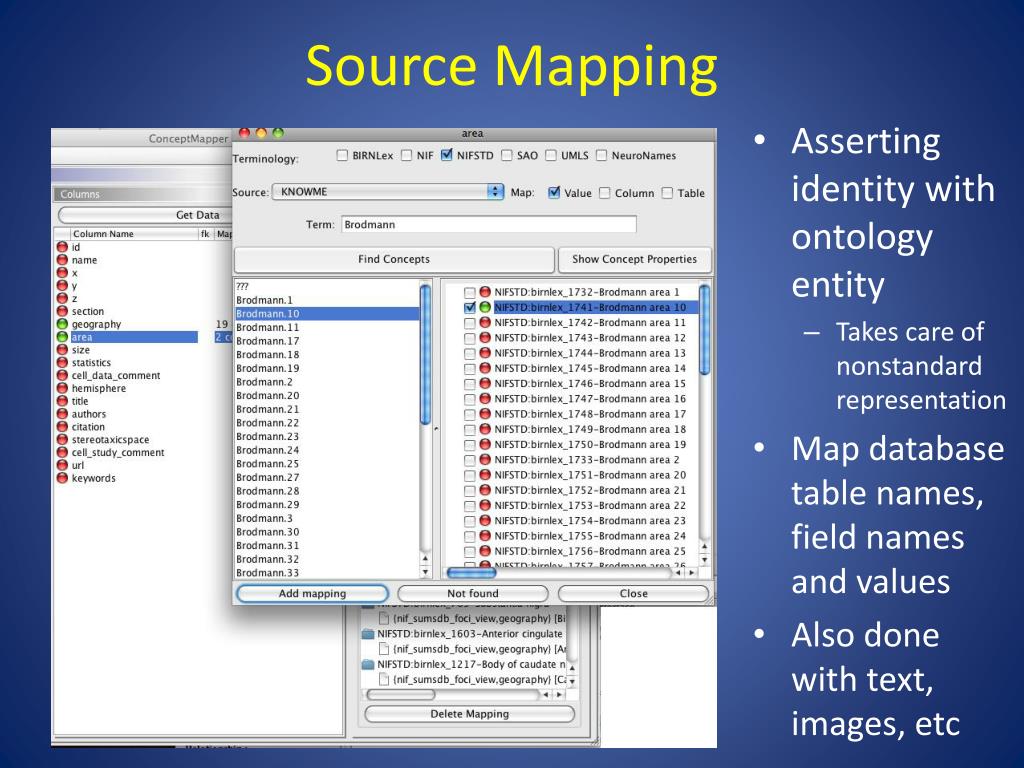Viewport: 1024px width, 768px height.
Task: Click the green icon of Brodmann area 10 concept
Action: [485, 307]
